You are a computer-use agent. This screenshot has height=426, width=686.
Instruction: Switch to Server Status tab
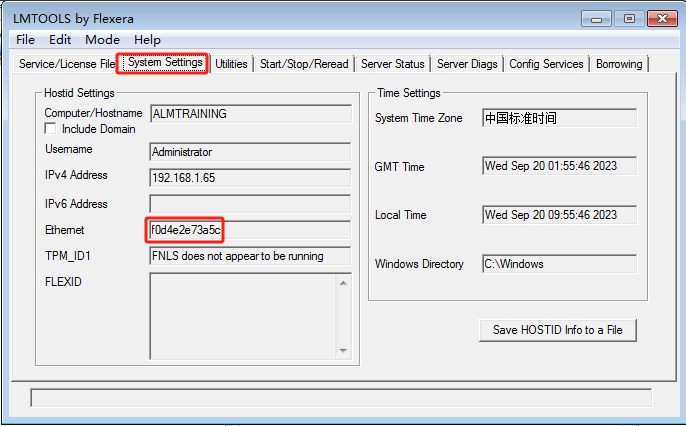(x=392, y=64)
